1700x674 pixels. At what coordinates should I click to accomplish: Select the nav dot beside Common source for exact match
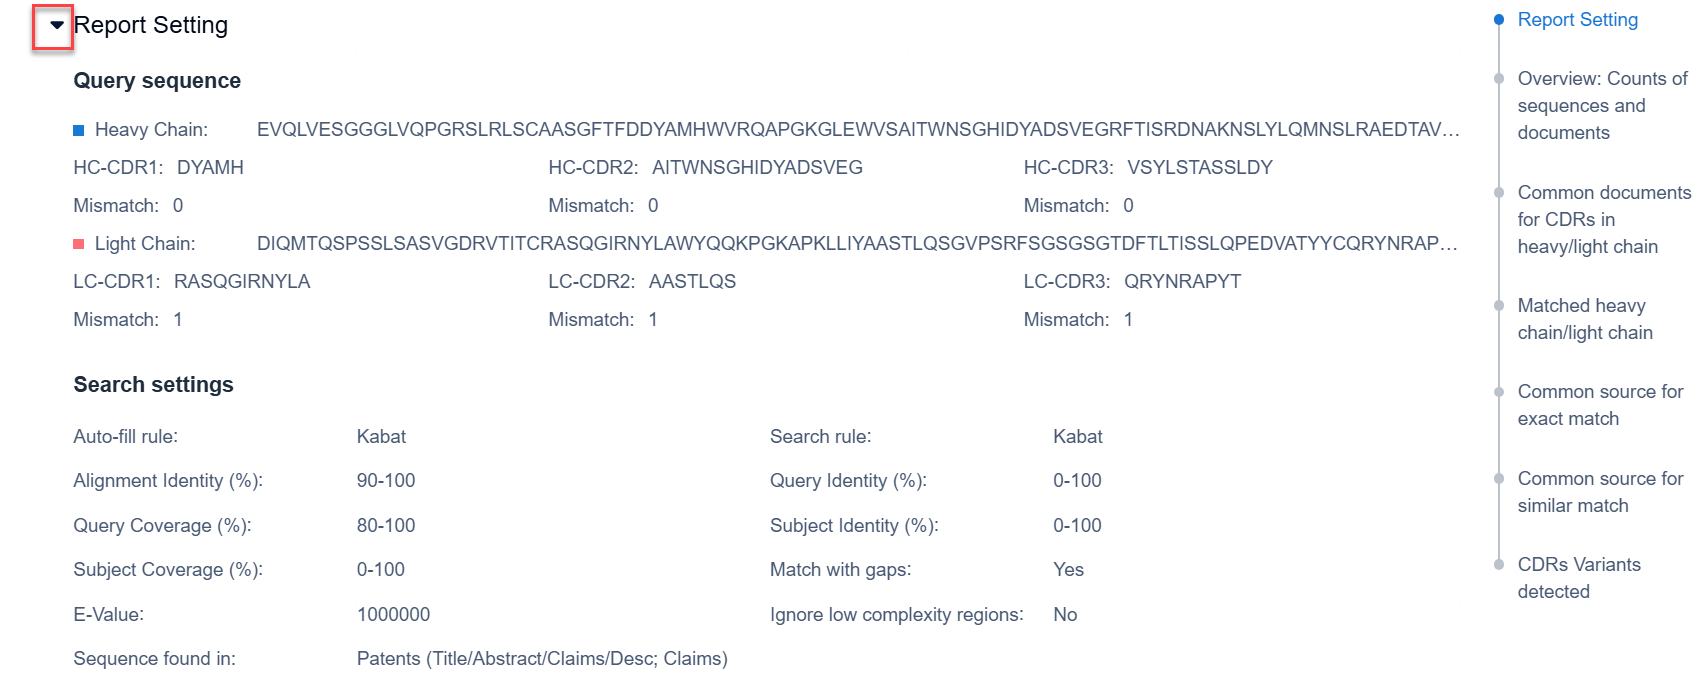1498,392
